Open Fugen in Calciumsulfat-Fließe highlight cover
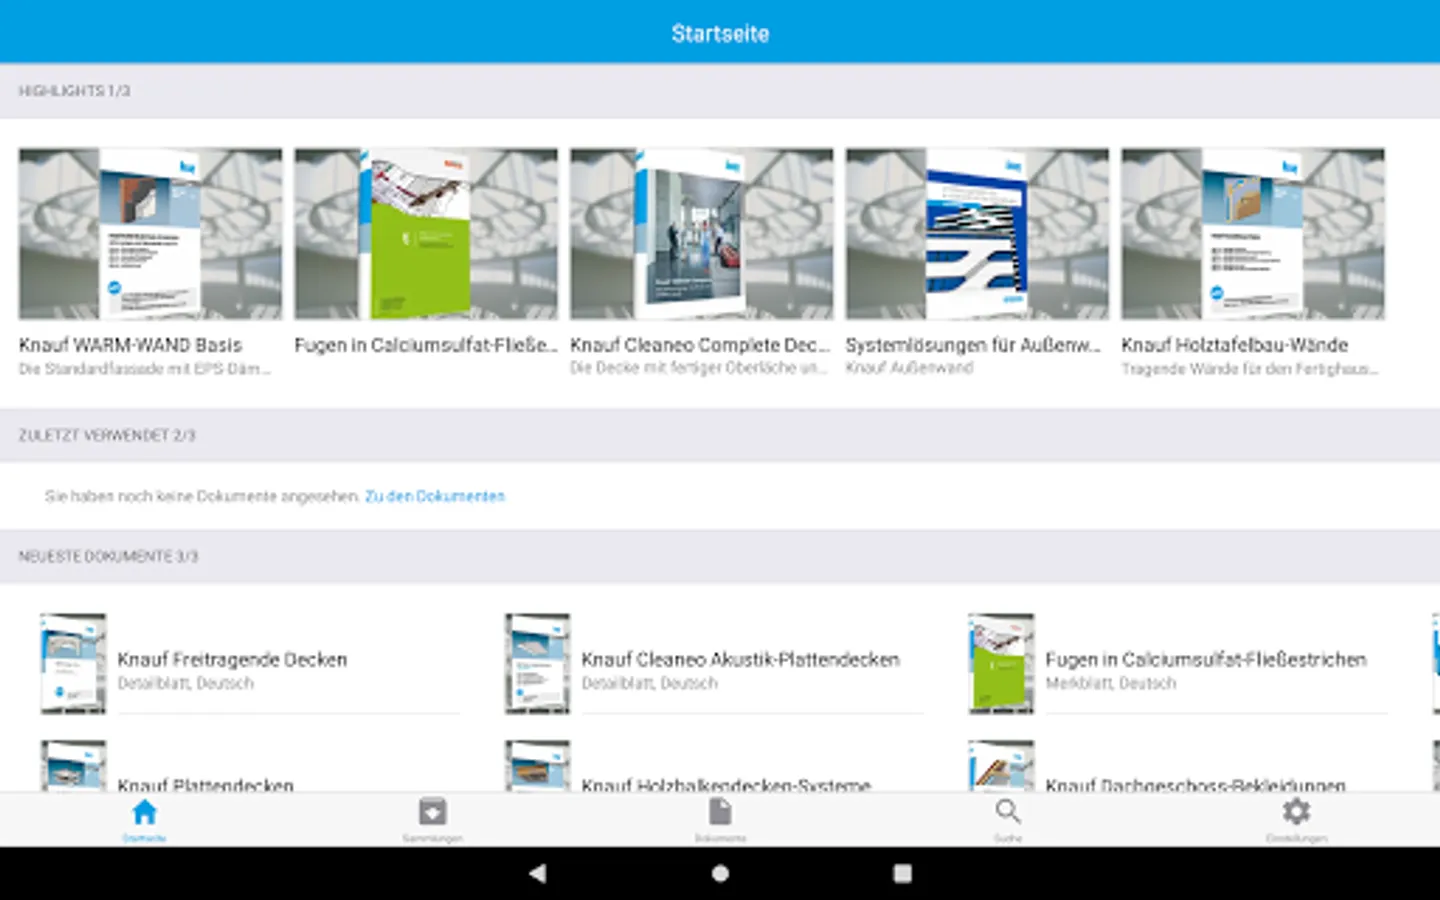Viewport: 1440px width, 900px height. [x=426, y=234]
